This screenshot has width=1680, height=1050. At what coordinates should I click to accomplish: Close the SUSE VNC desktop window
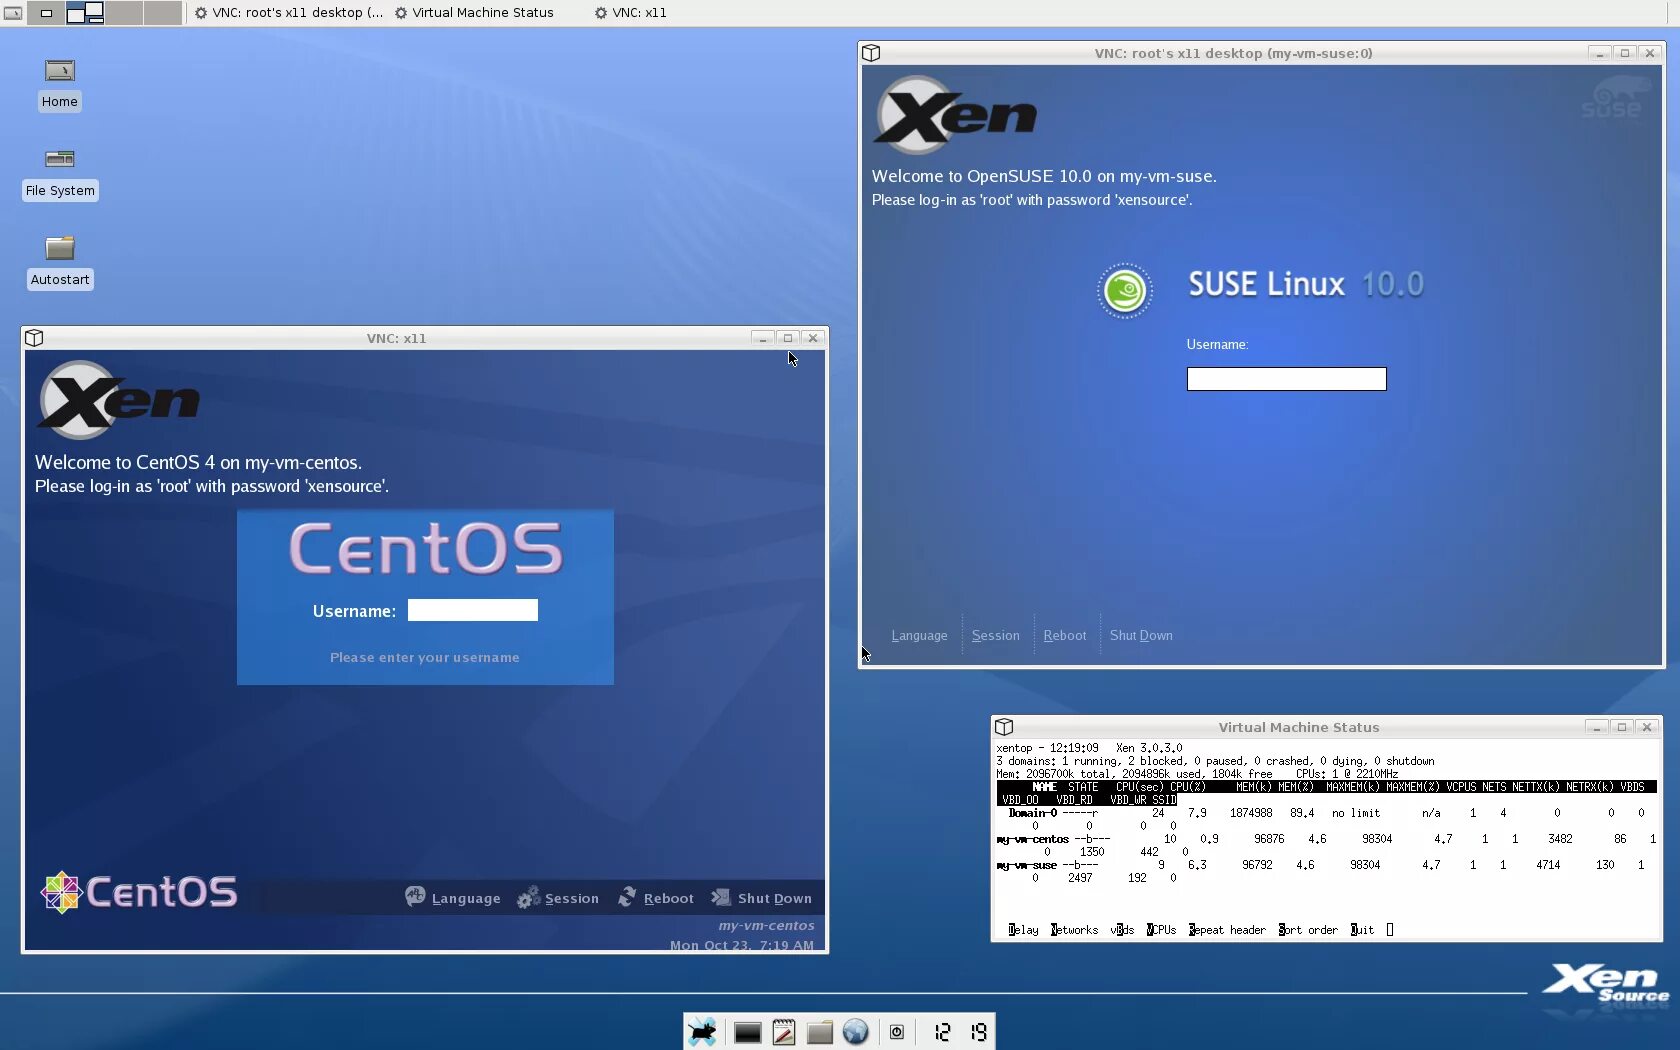pyautogui.click(x=1650, y=53)
